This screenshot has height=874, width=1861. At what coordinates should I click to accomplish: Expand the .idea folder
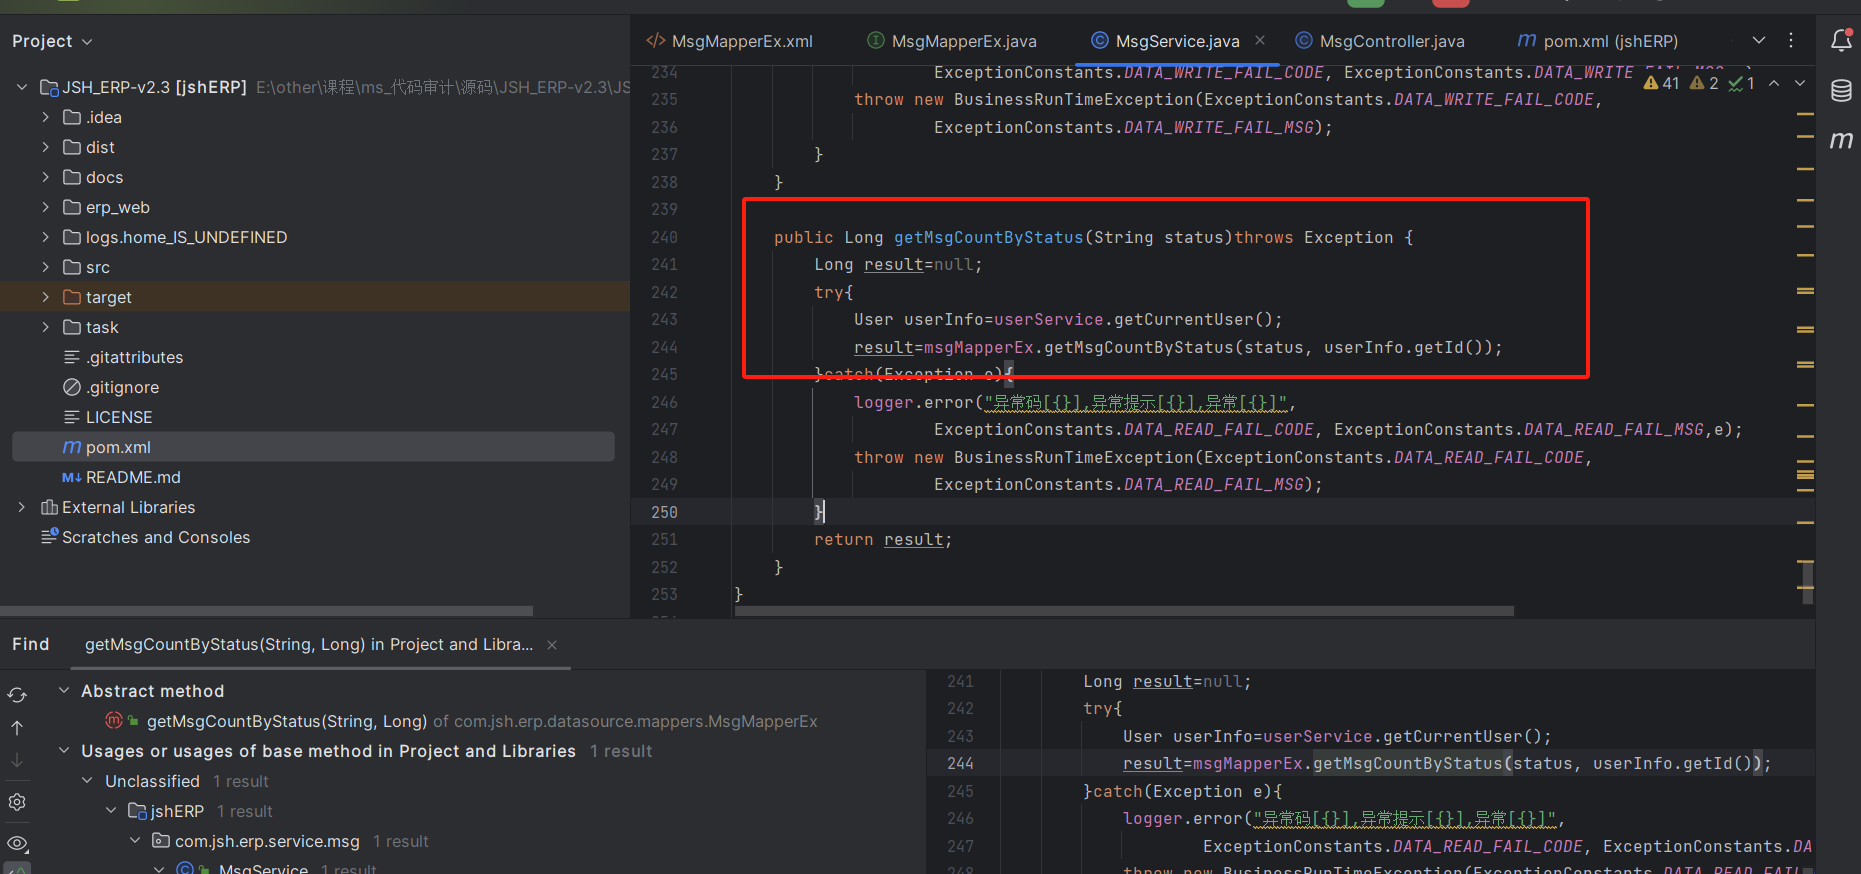coord(45,117)
